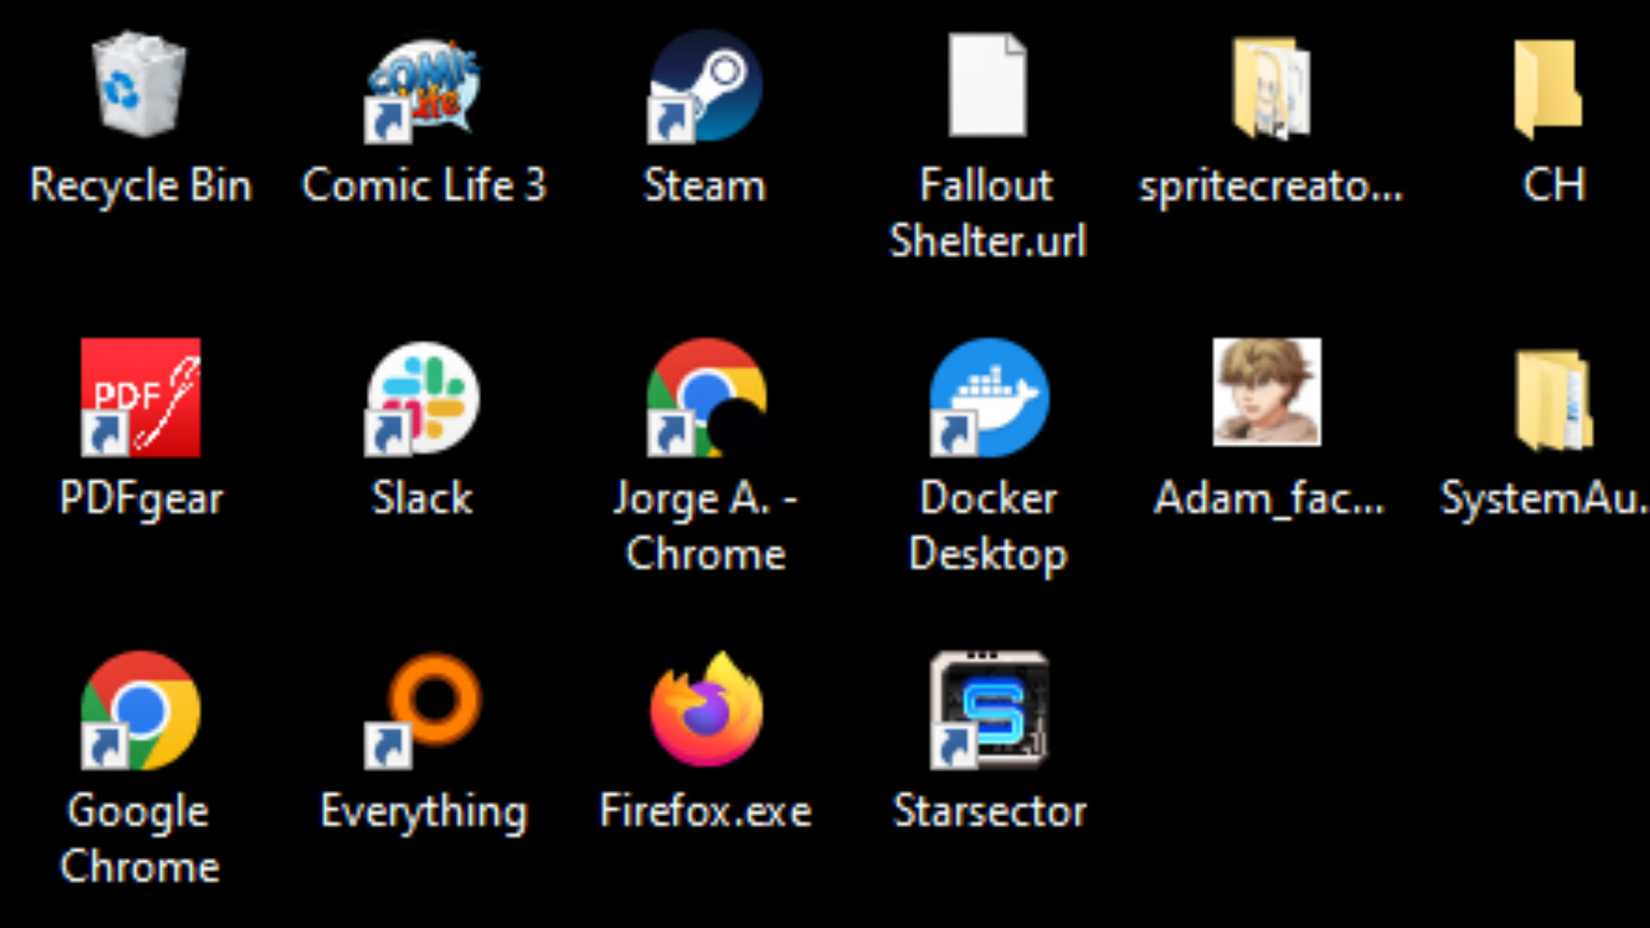Click the PDFgear shortcut icon
Screen dimensions: 1650x928
tap(140, 397)
